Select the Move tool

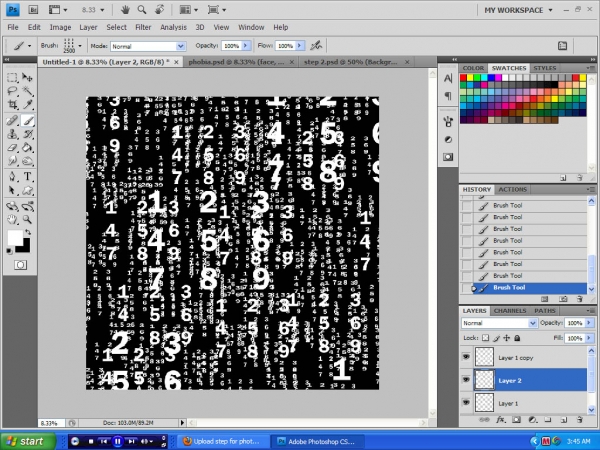pyautogui.click(x=28, y=78)
